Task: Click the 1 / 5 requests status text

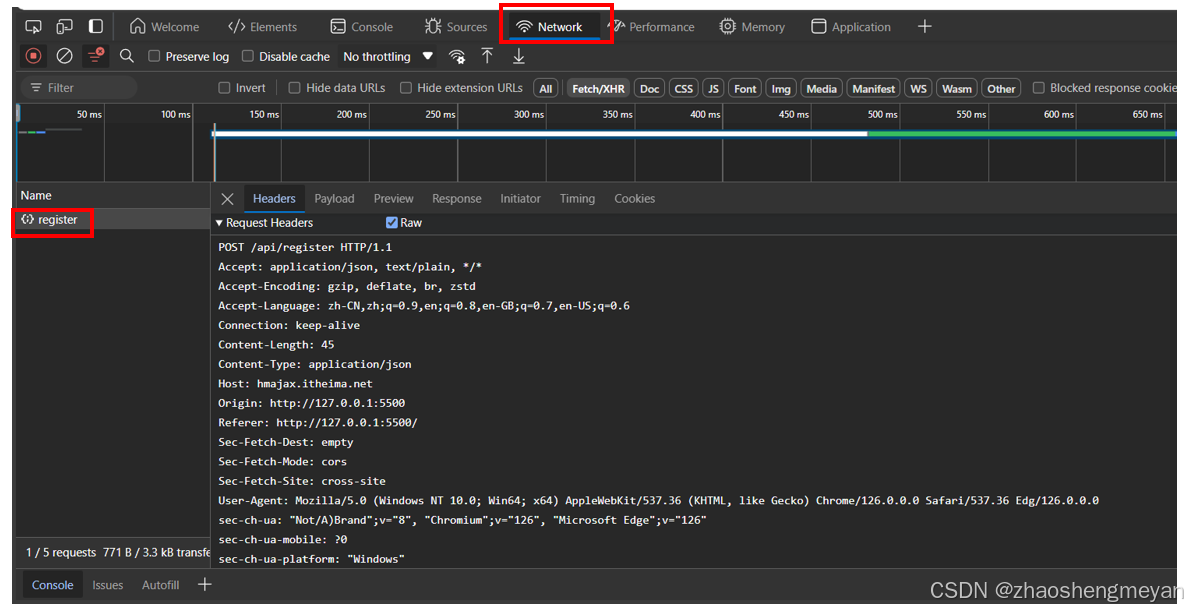Action: pyautogui.click(x=61, y=553)
